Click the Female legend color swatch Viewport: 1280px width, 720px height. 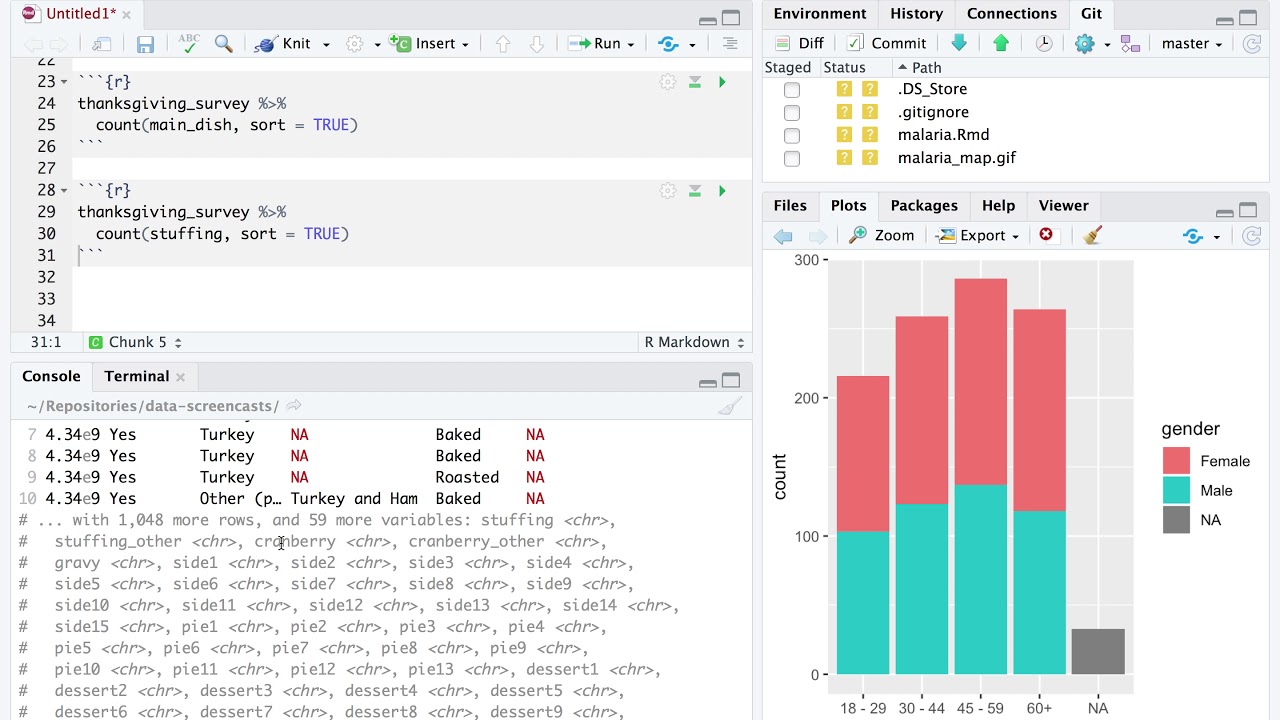tap(1176, 461)
